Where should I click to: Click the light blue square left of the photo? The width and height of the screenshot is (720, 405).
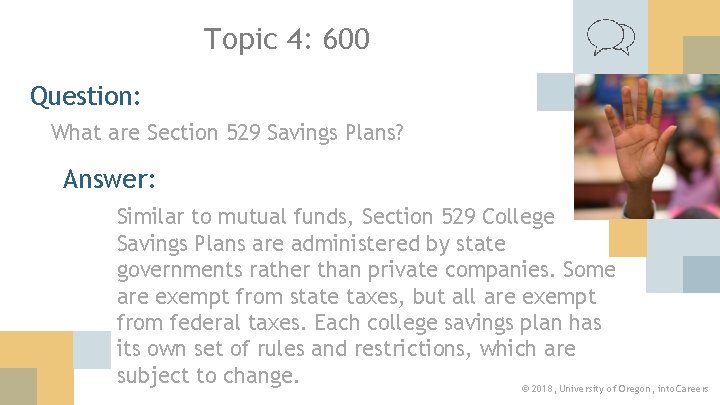pyautogui.click(x=555, y=92)
